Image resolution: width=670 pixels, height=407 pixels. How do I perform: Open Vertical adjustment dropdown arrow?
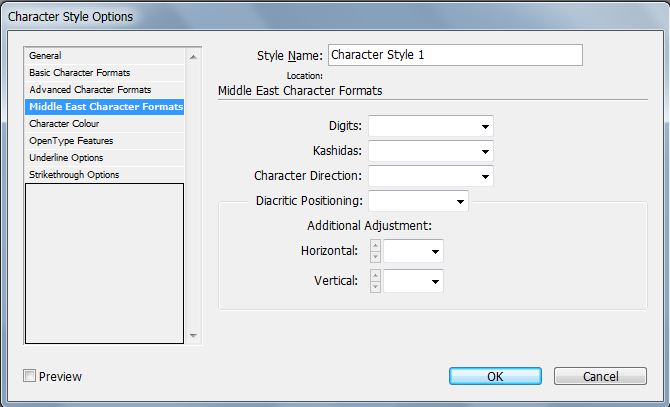436,281
